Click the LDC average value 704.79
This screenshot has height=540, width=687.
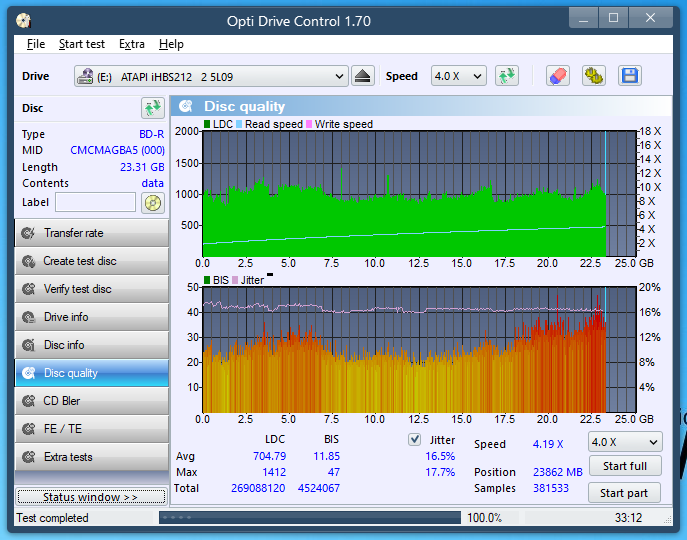click(x=269, y=456)
